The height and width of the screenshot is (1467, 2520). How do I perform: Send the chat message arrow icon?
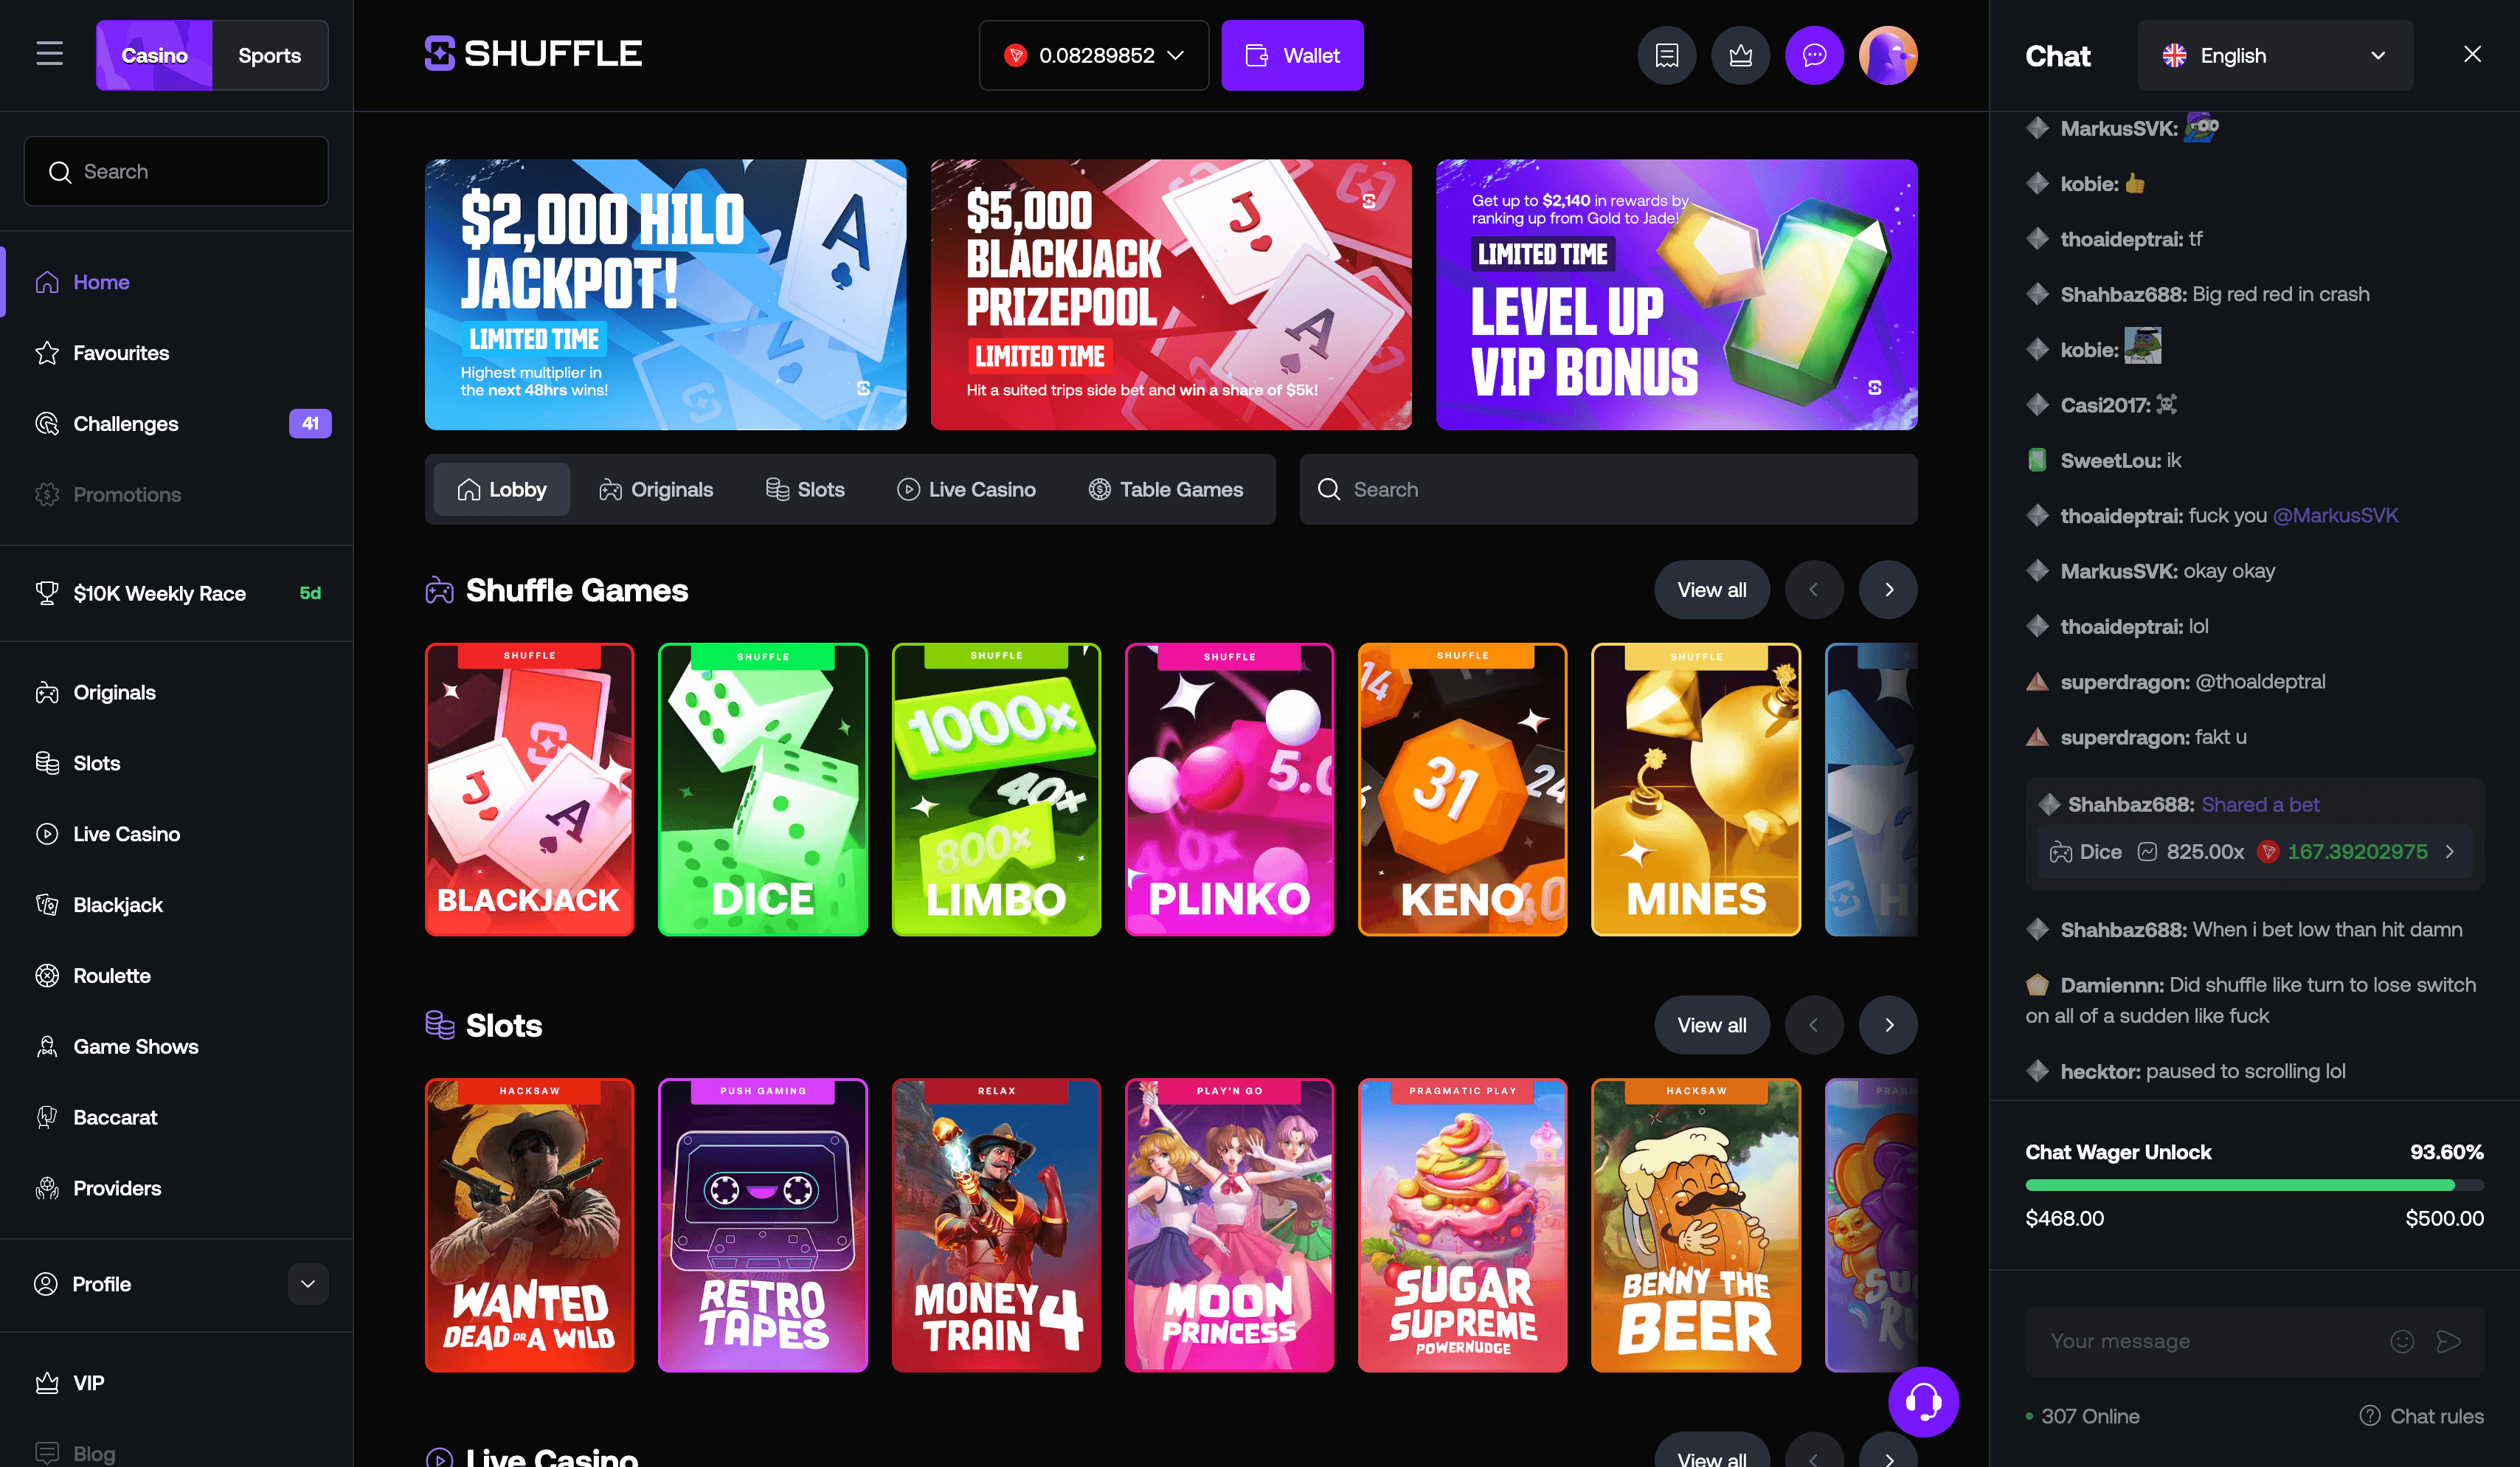(x=2449, y=1341)
